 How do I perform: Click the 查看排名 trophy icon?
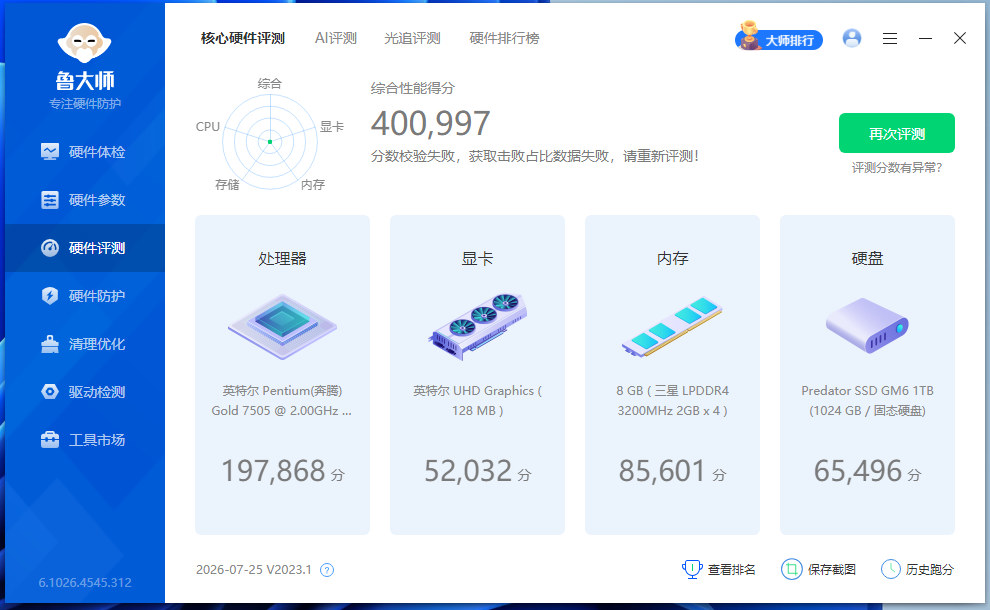pyautogui.click(x=692, y=569)
